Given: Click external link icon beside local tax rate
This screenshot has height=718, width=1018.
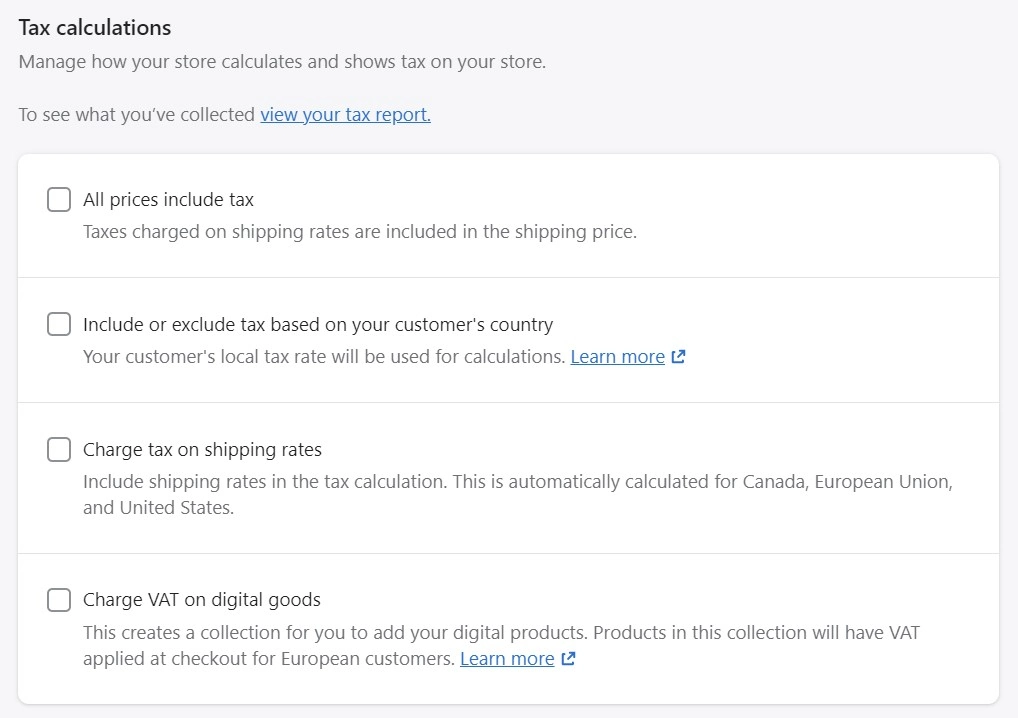Looking at the screenshot, I should tap(678, 357).
